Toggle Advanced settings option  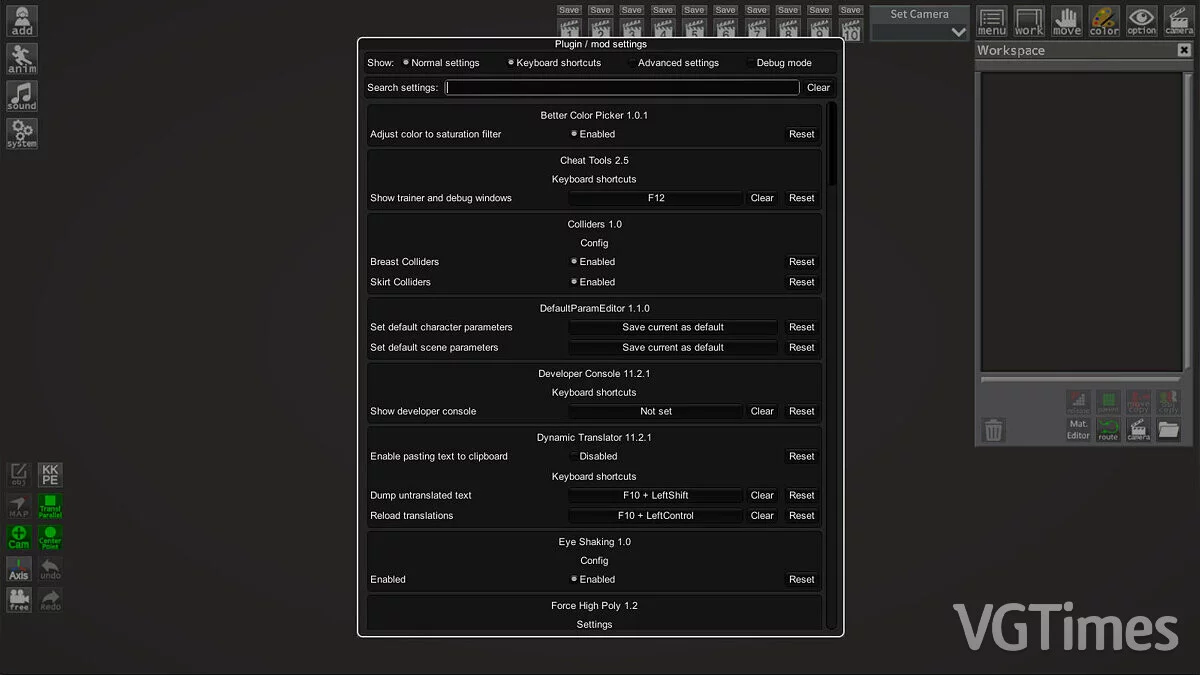[x=673, y=63]
